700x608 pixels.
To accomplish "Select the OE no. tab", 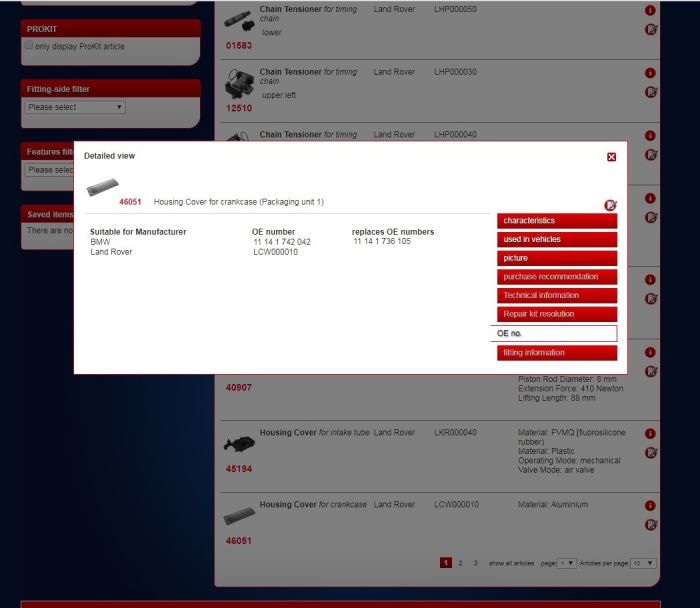I will (554, 333).
